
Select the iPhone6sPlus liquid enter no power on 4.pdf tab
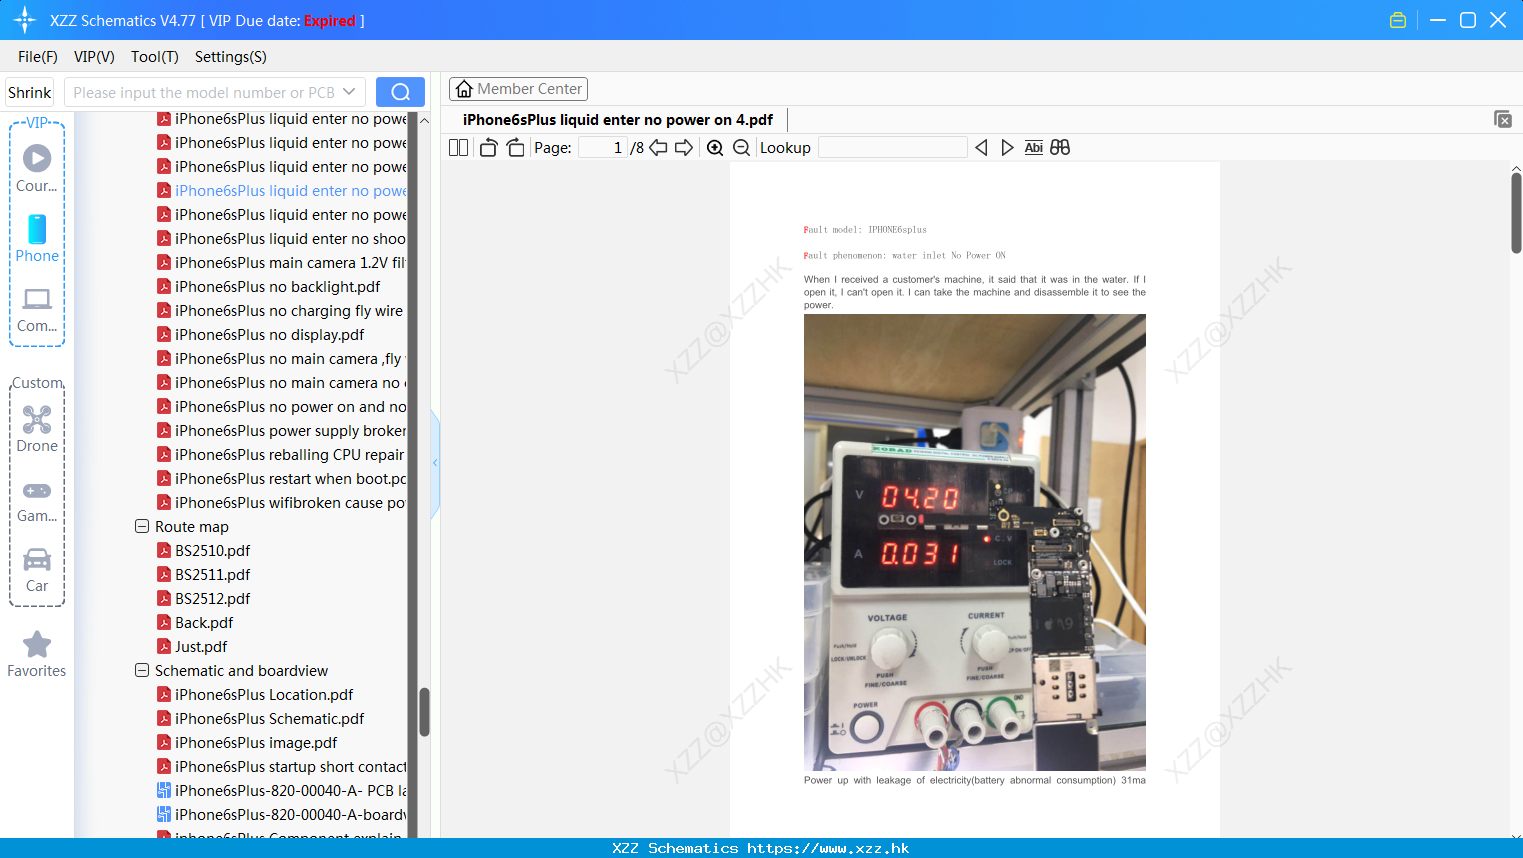(617, 120)
